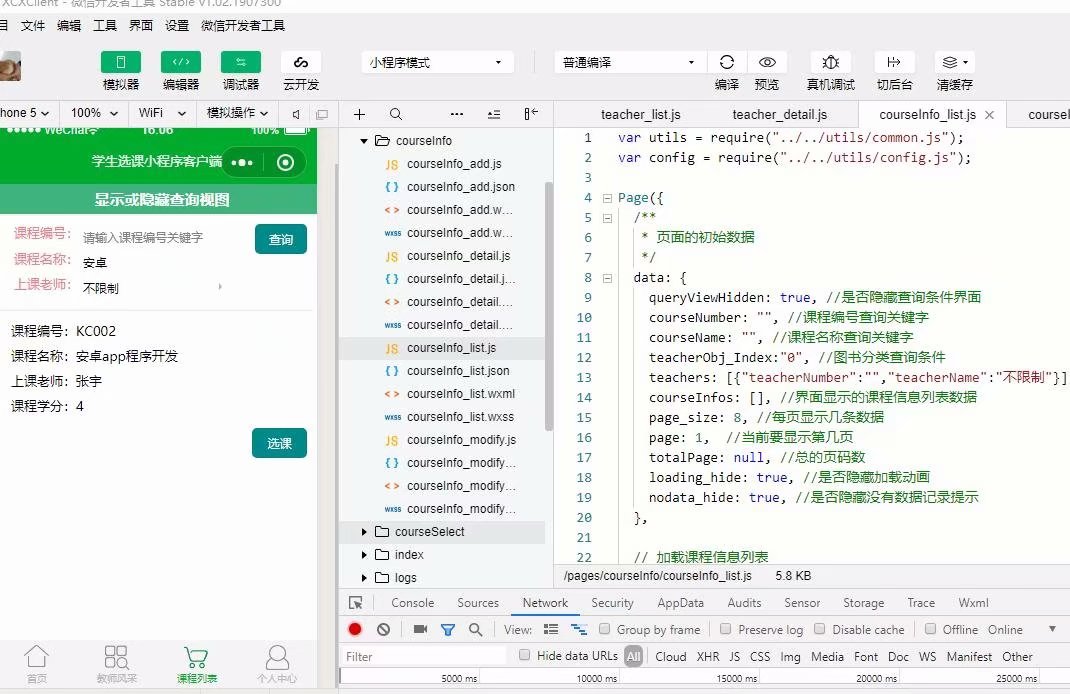
Task: Click the preview (预览) eye icon
Action: (x=767, y=62)
